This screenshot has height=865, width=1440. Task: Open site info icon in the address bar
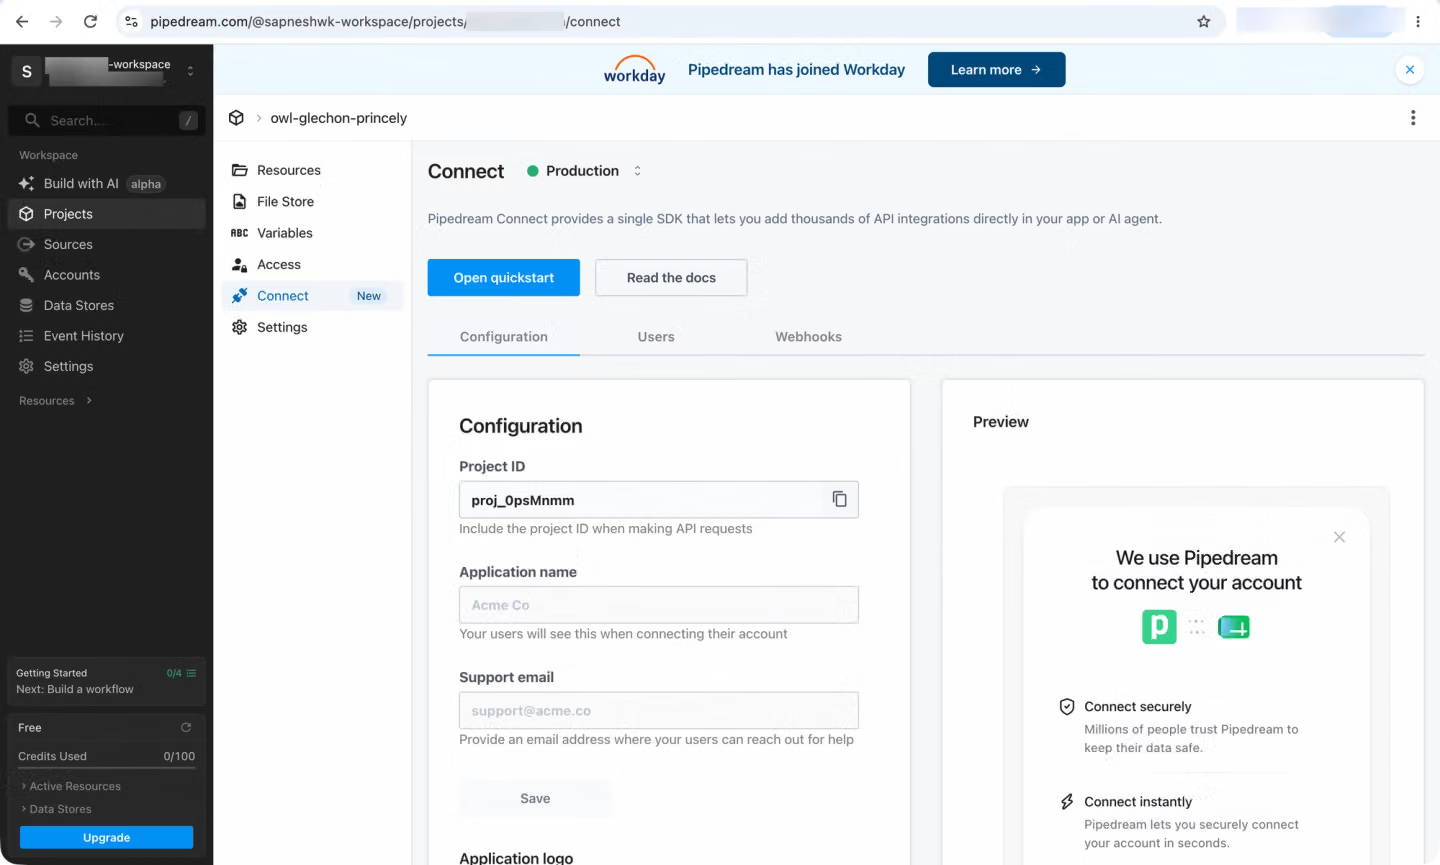131,21
